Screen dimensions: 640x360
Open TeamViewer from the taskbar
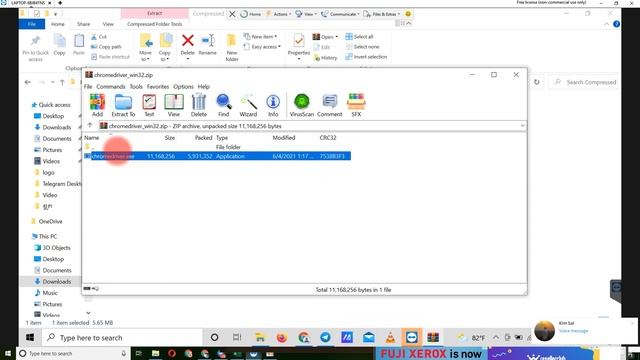pos(411,337)
